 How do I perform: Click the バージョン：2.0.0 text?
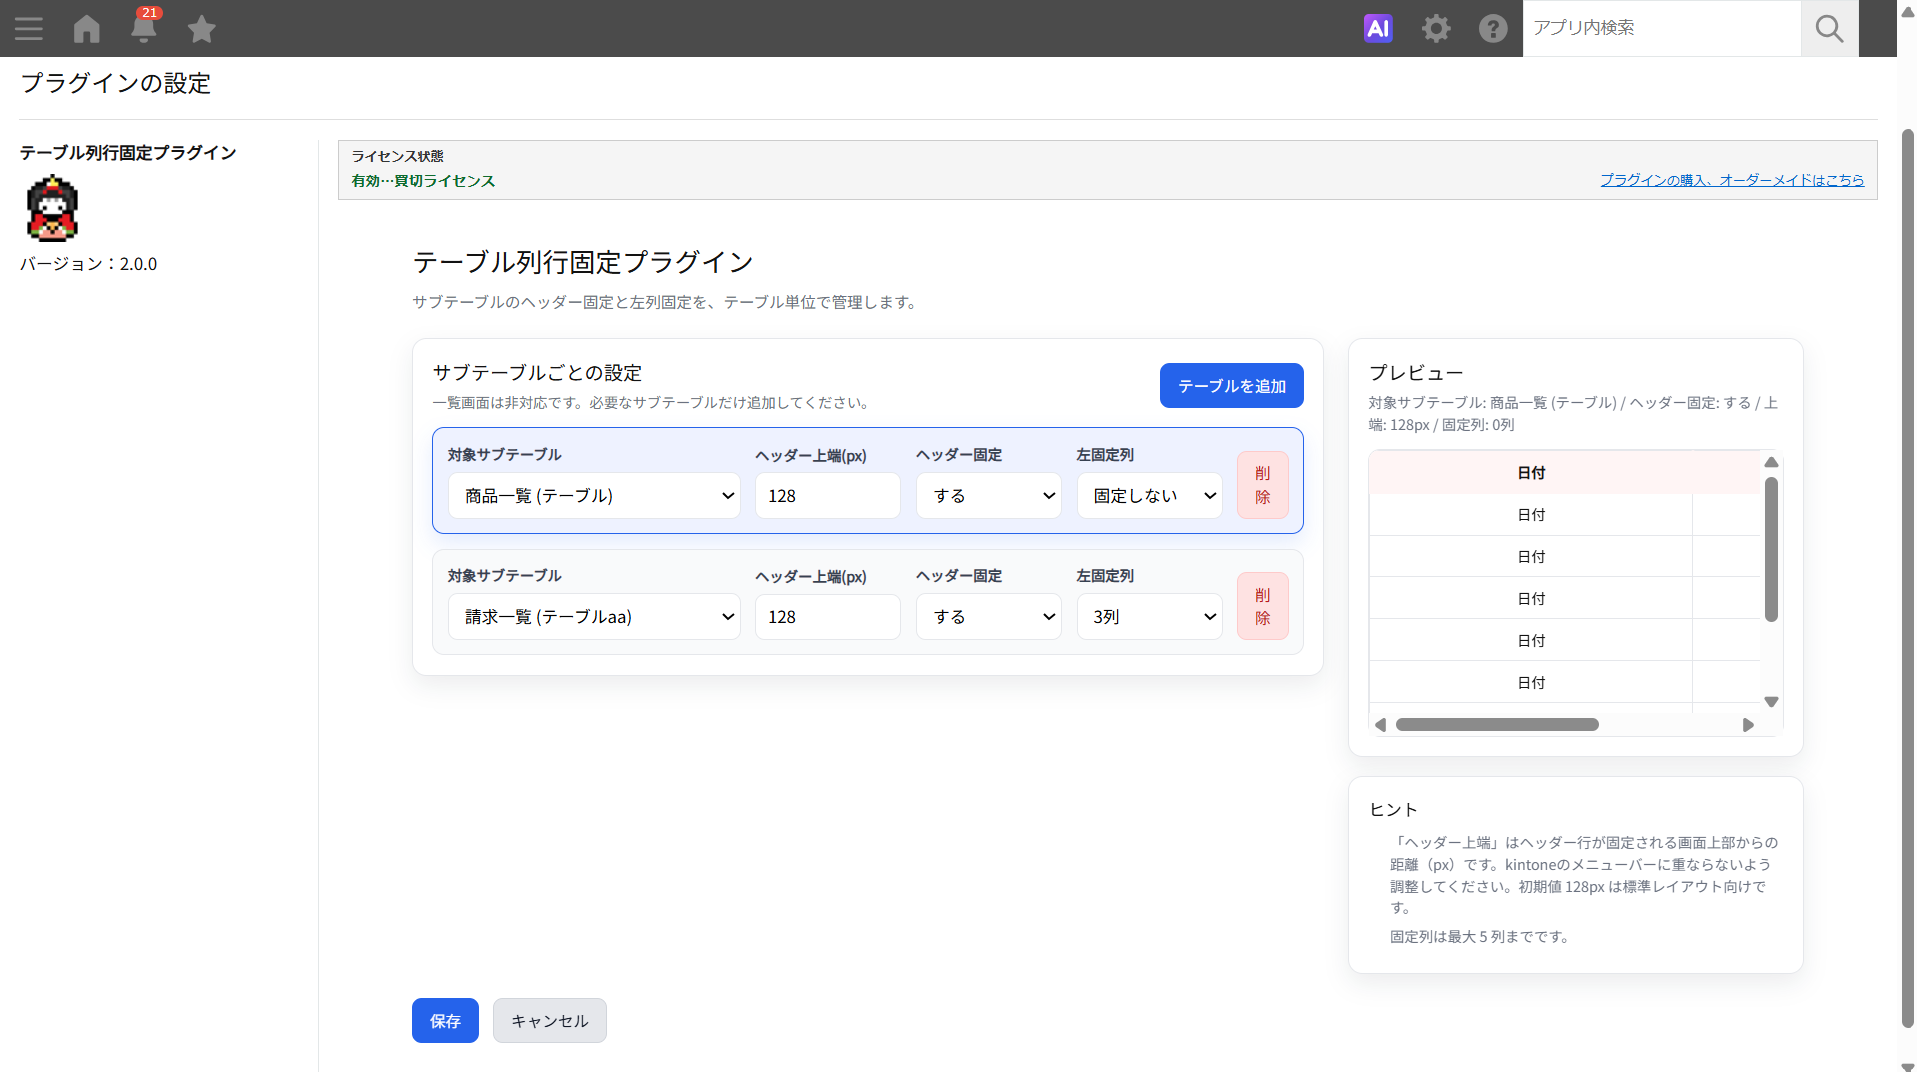point(89,264)
